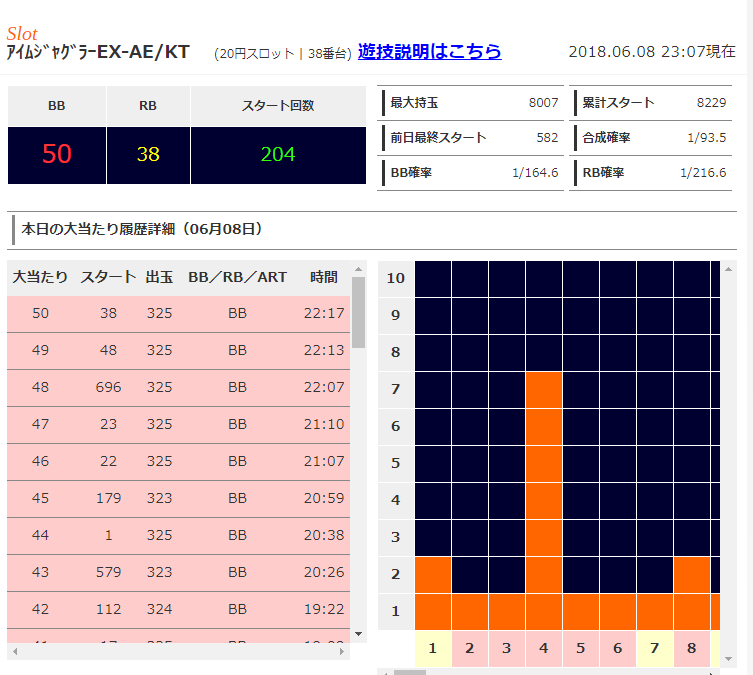Click the chart row label 1
This screenshot has height=675, width=753.
pos(396,612)
